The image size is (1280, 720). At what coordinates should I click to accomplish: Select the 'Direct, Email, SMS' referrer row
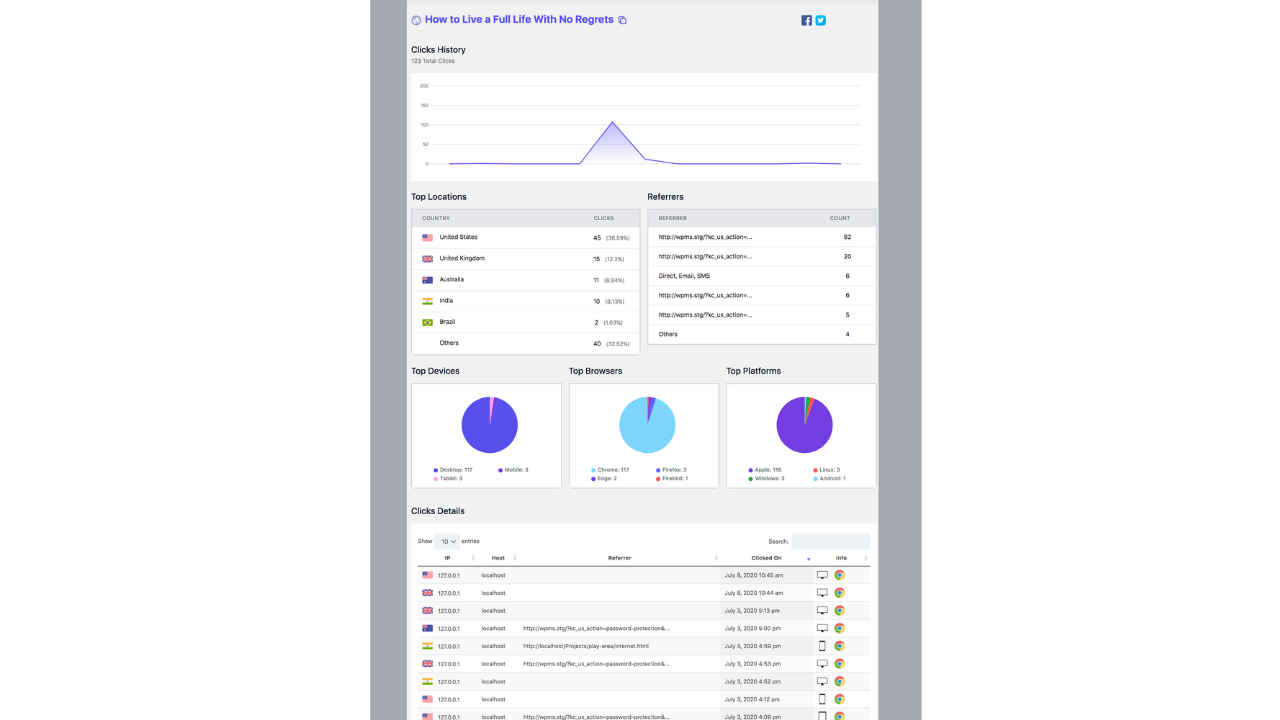click(x=762, y=276)
